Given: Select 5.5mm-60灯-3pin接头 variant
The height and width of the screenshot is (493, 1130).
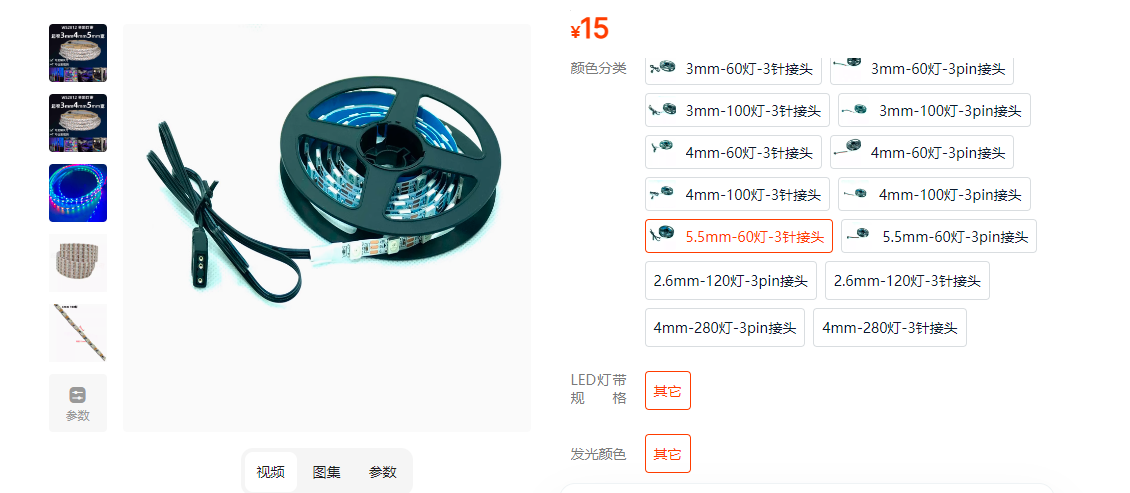Looking at the screenshot, I should 939,236.
